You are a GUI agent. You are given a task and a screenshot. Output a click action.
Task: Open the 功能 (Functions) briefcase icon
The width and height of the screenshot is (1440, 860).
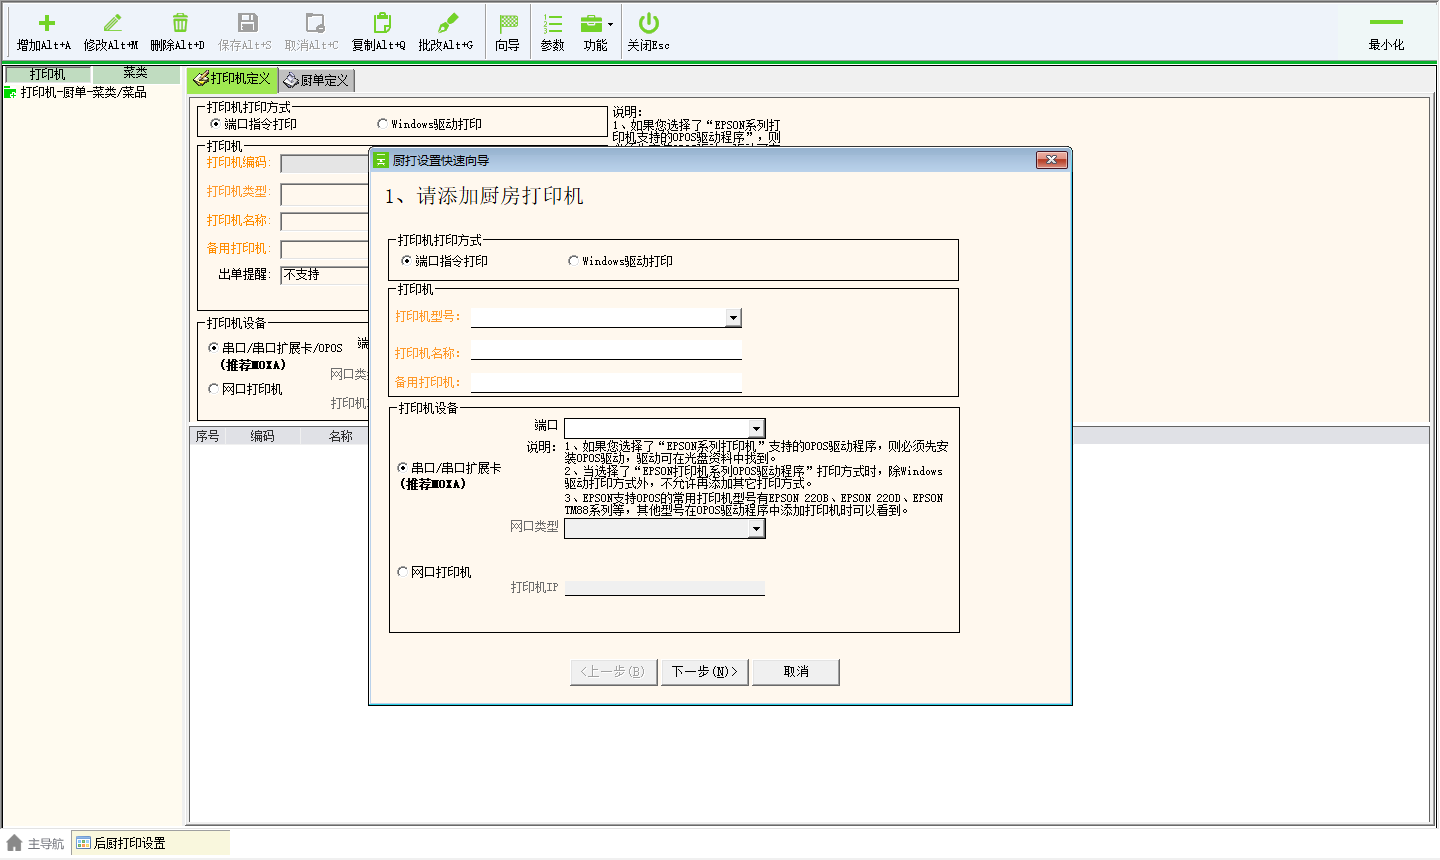point(591,23)
